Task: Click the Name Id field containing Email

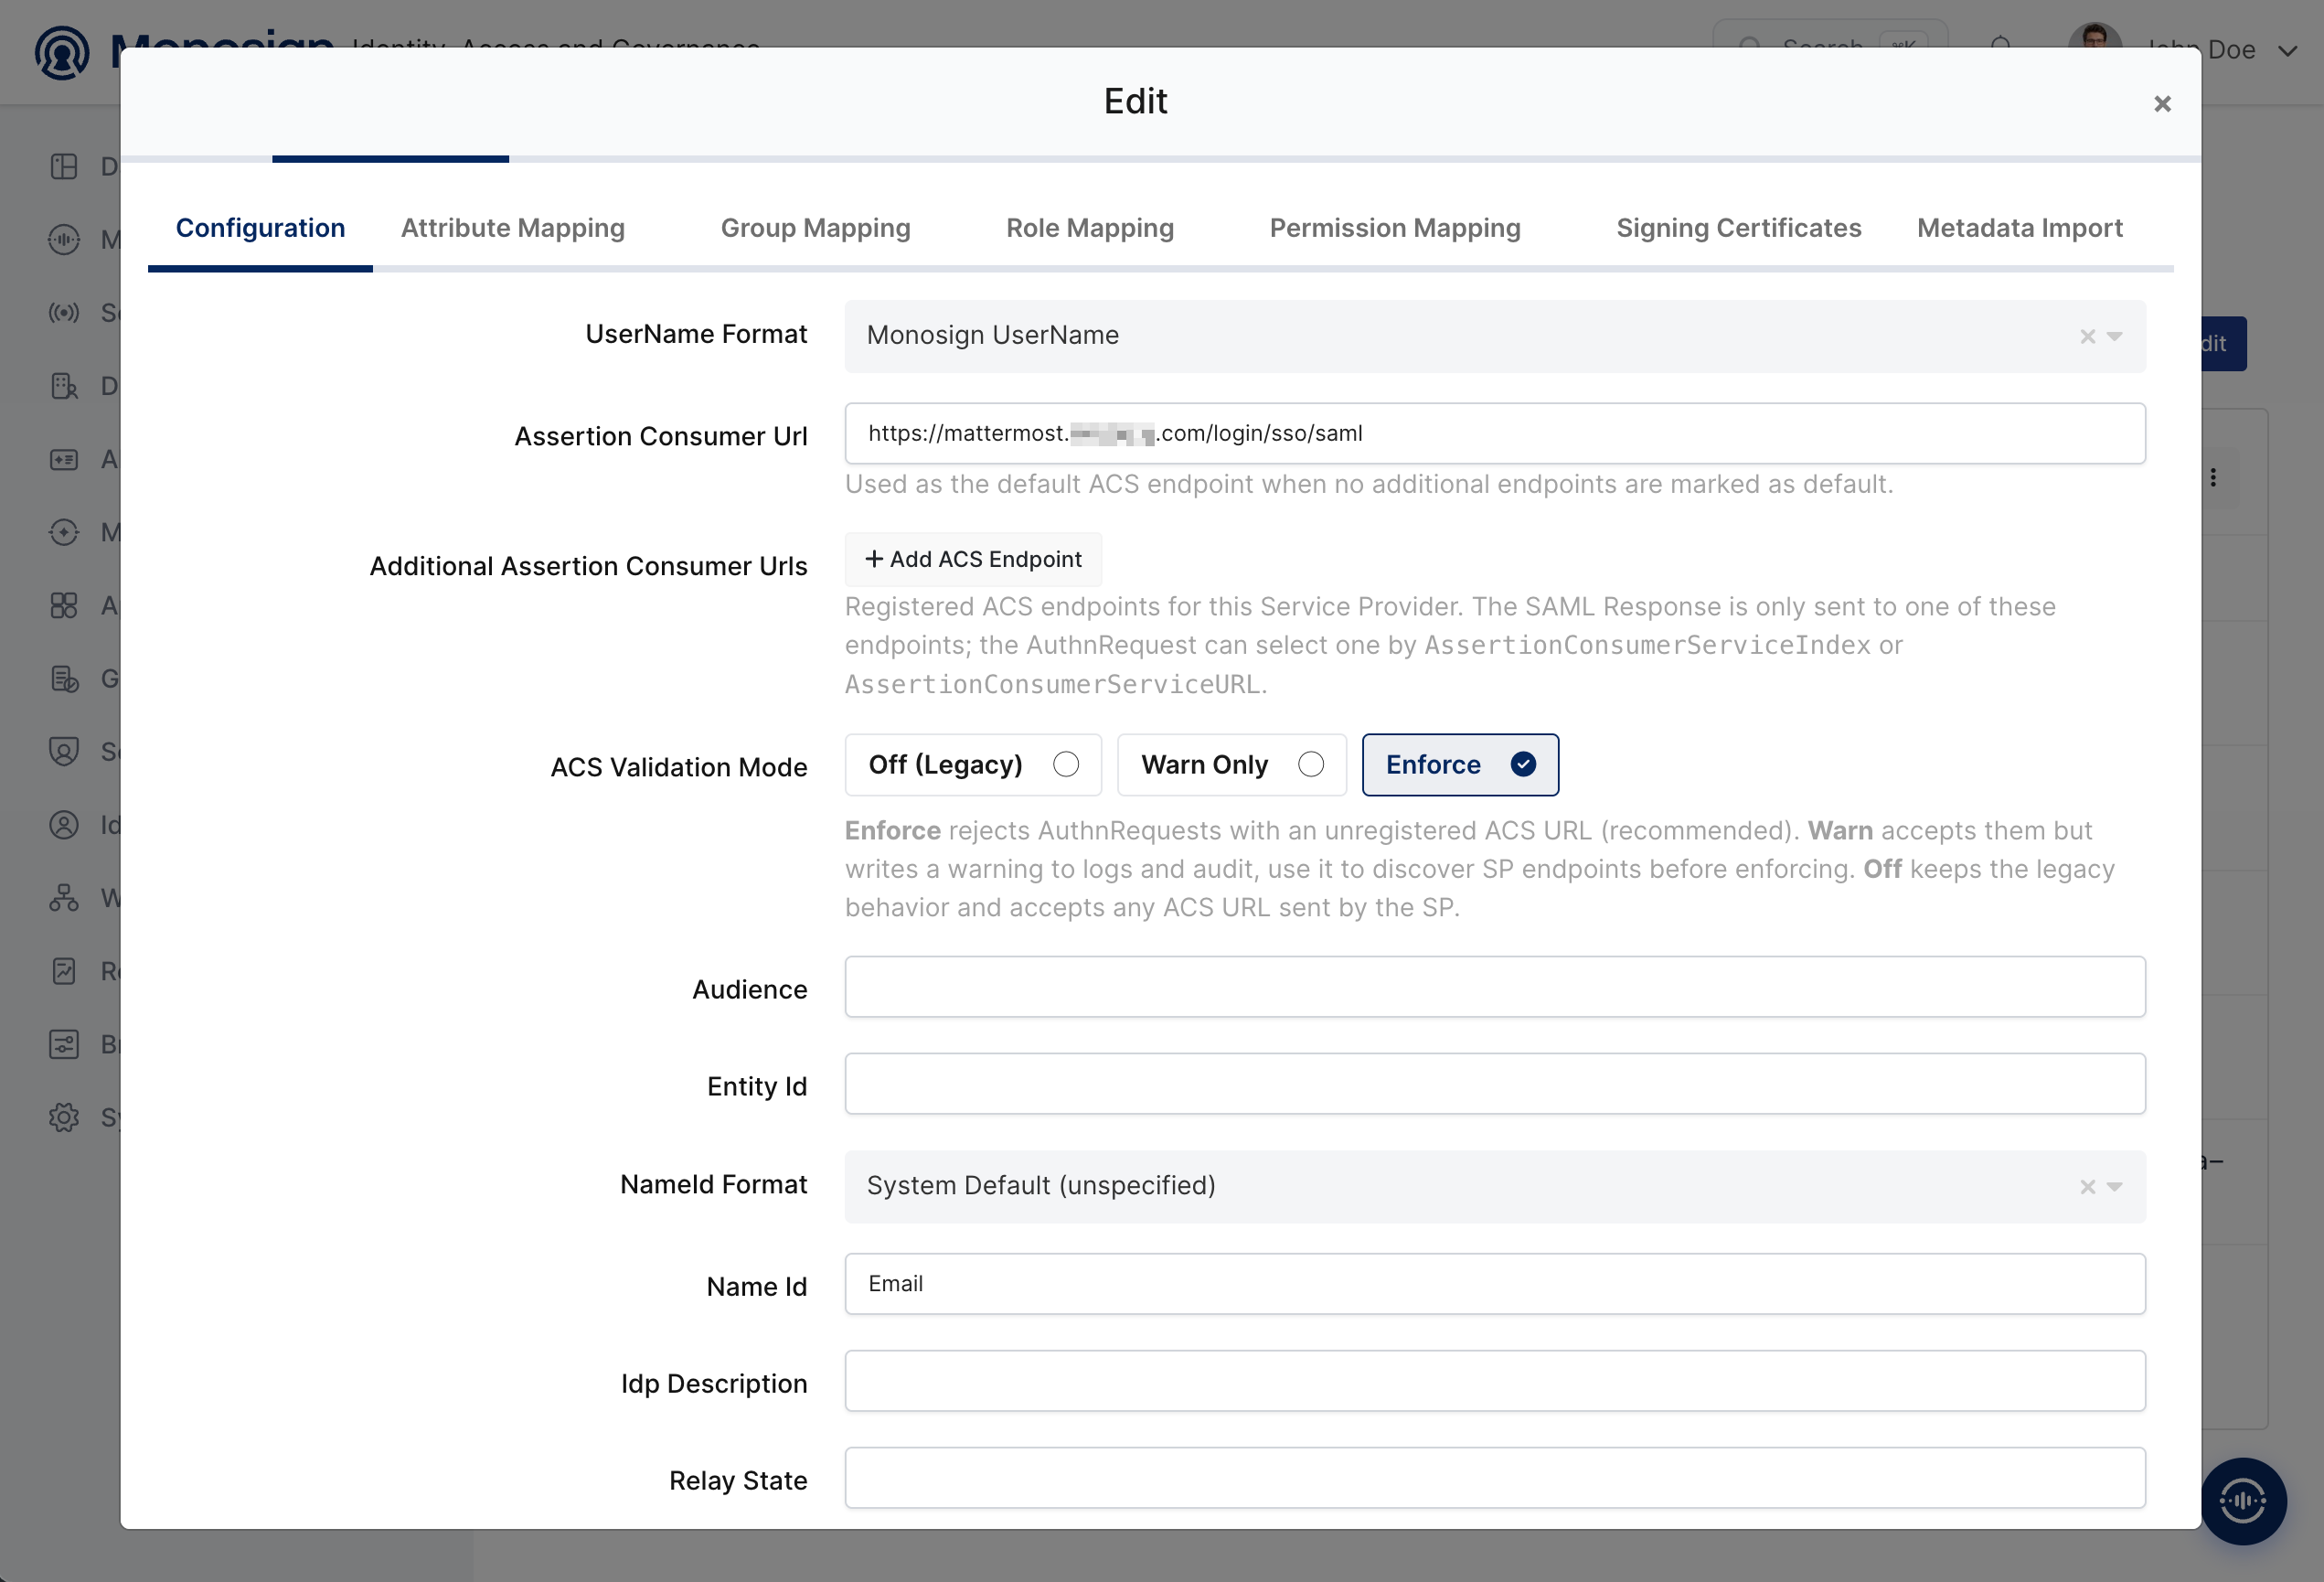Action: pyautogui.click(x=1494, y=1284)
